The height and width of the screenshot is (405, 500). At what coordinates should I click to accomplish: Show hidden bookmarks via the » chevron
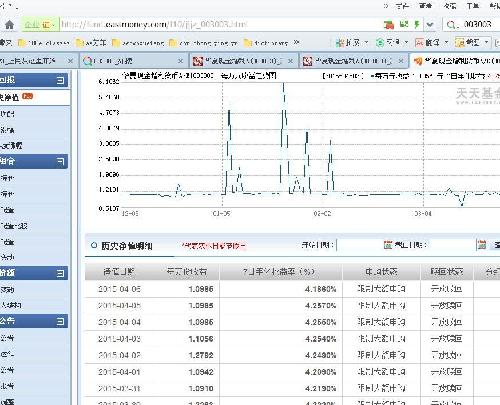(296, 42)
